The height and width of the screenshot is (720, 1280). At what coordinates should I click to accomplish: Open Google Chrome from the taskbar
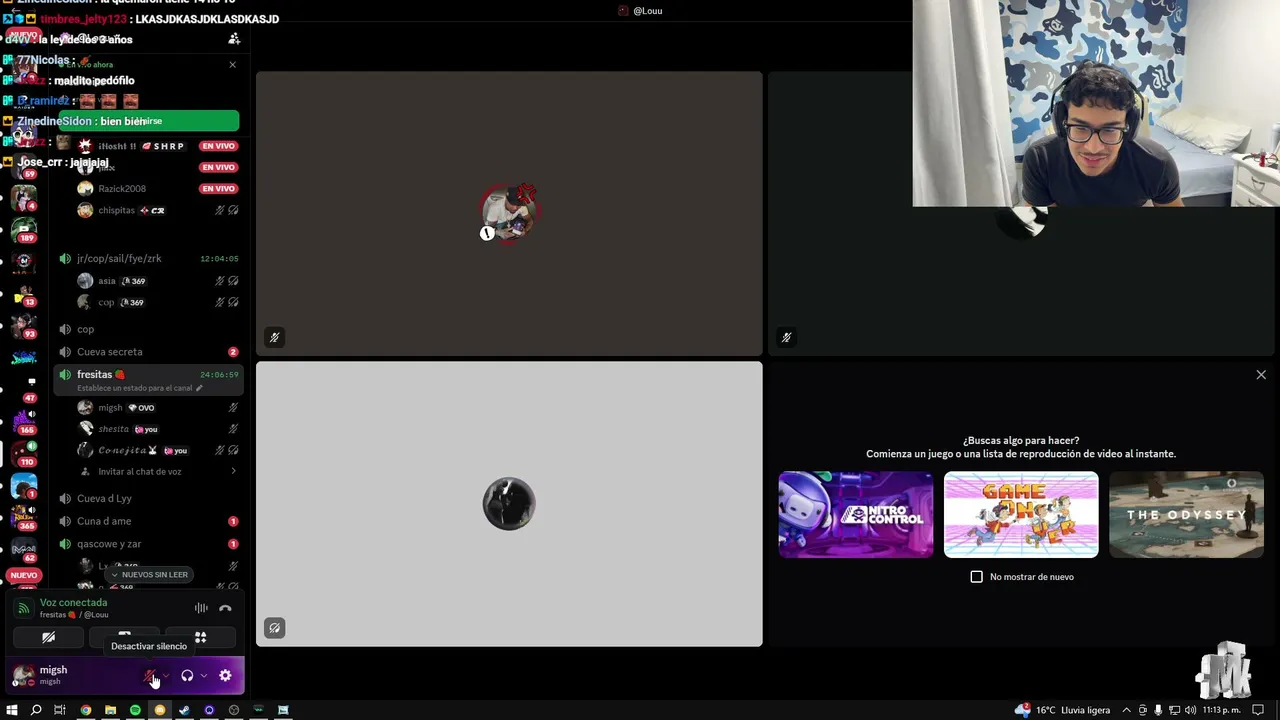[x=86, y=710]
